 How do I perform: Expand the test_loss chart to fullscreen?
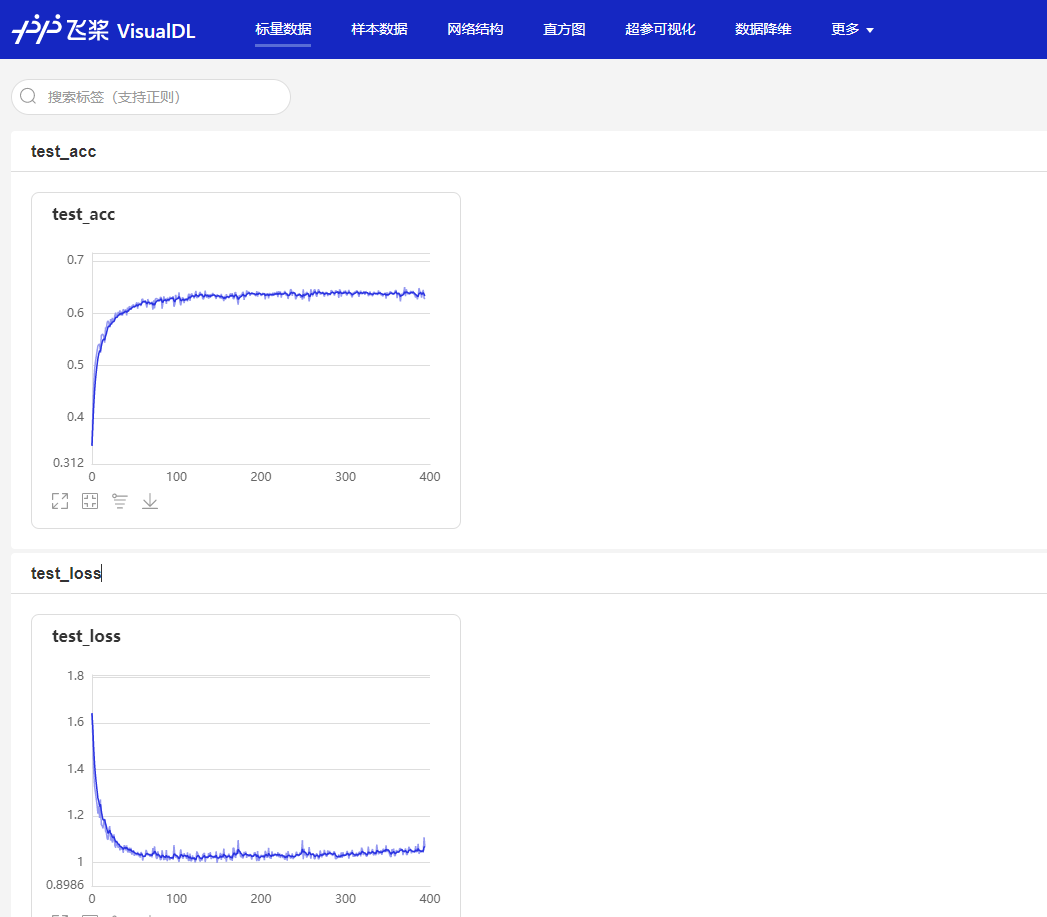59,914
